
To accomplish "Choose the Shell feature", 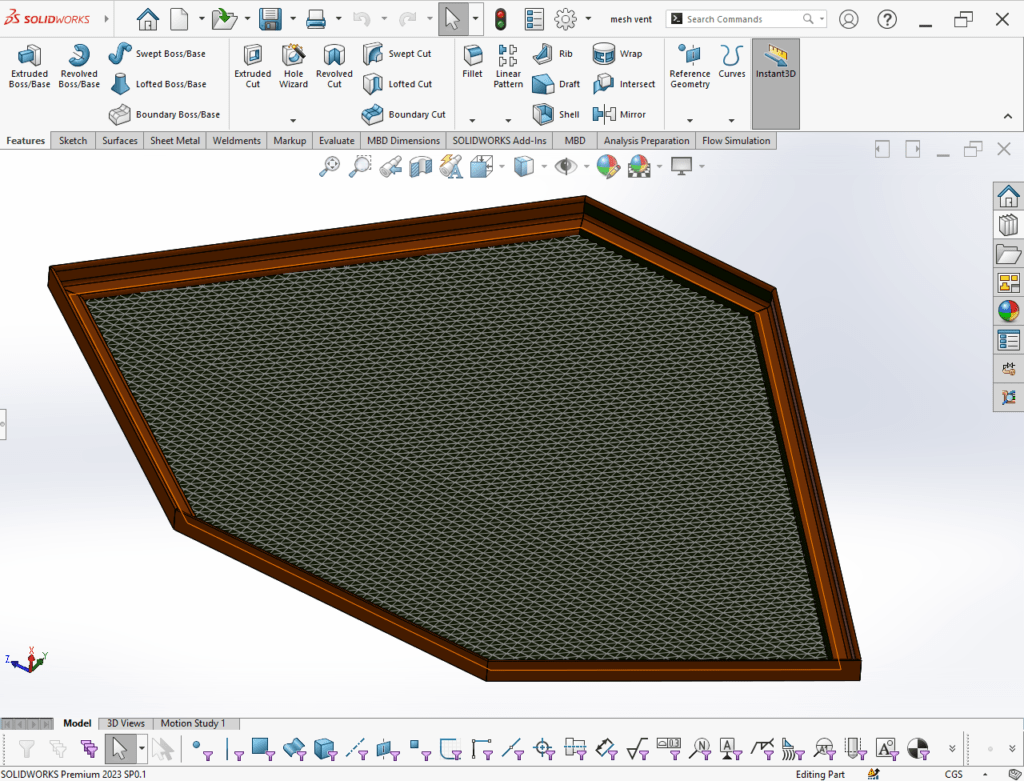I will pyautogui.click(x=557, y=114).
